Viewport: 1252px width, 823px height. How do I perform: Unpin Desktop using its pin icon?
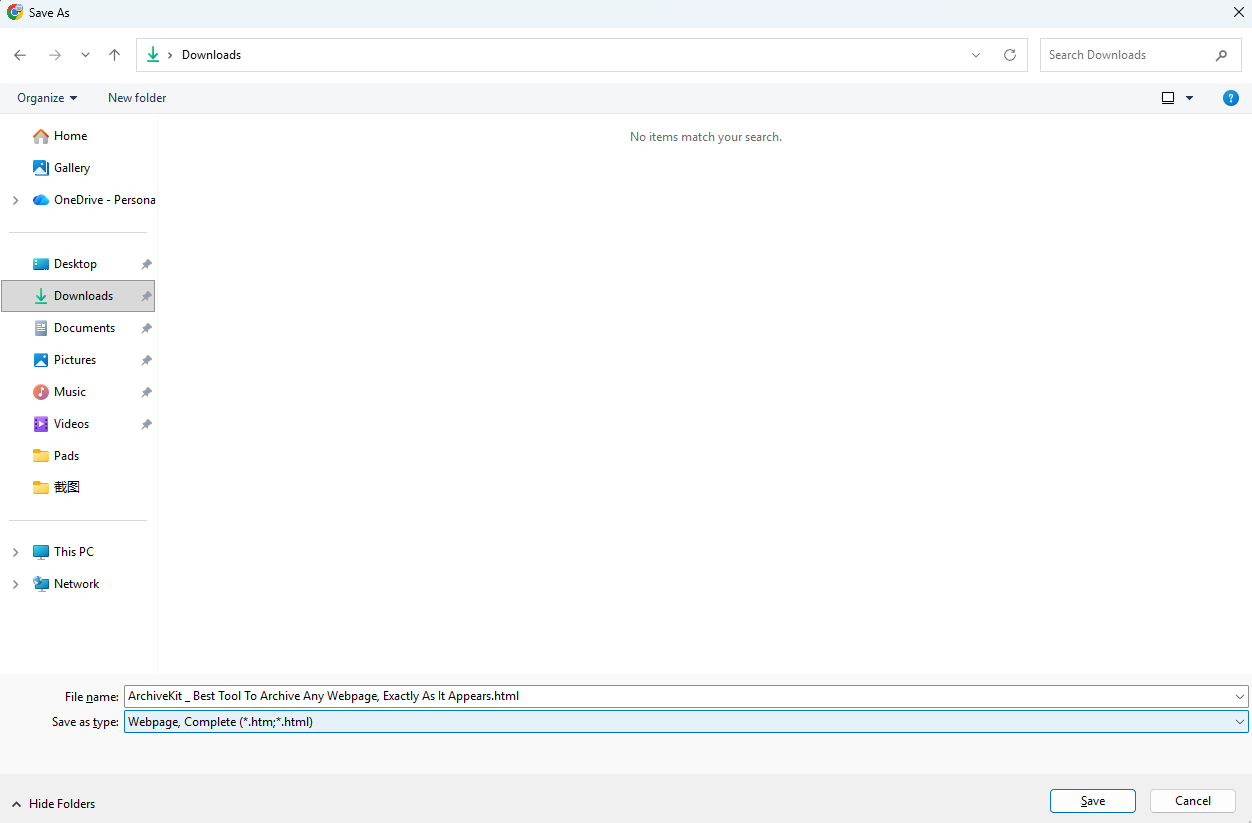point(146,264)
